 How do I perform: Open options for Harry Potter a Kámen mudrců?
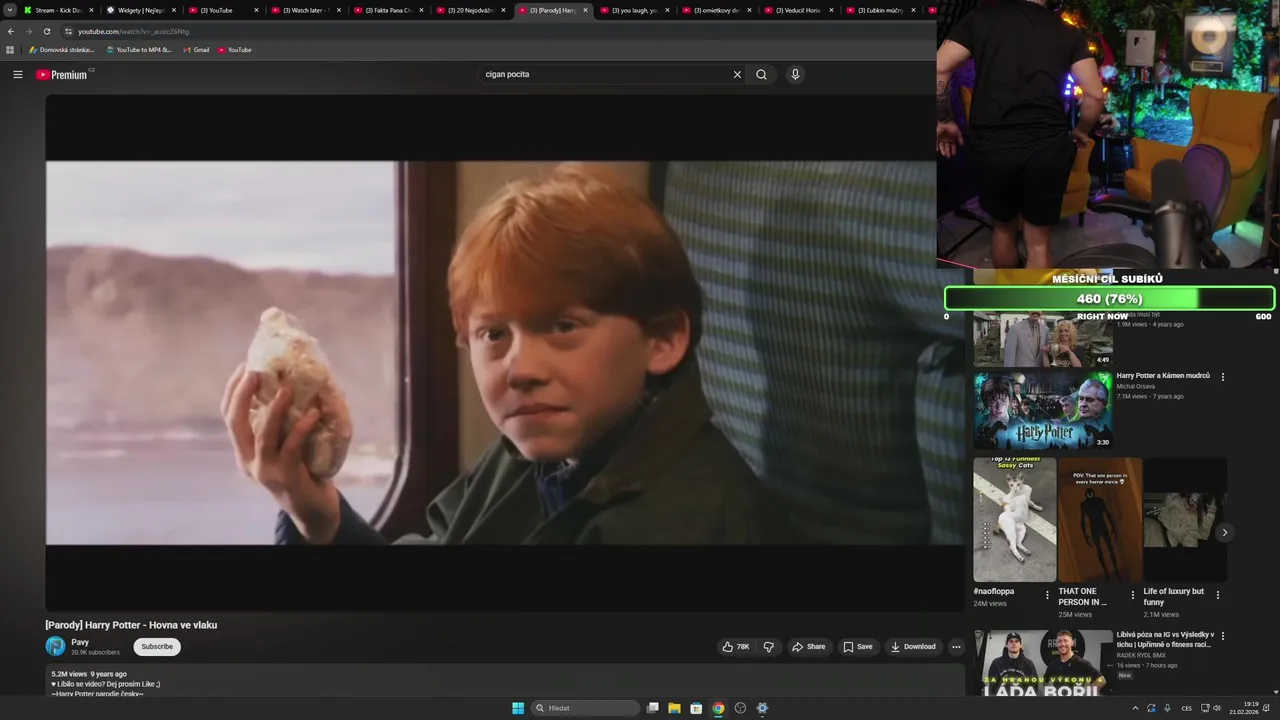[x=1222, y=377]
